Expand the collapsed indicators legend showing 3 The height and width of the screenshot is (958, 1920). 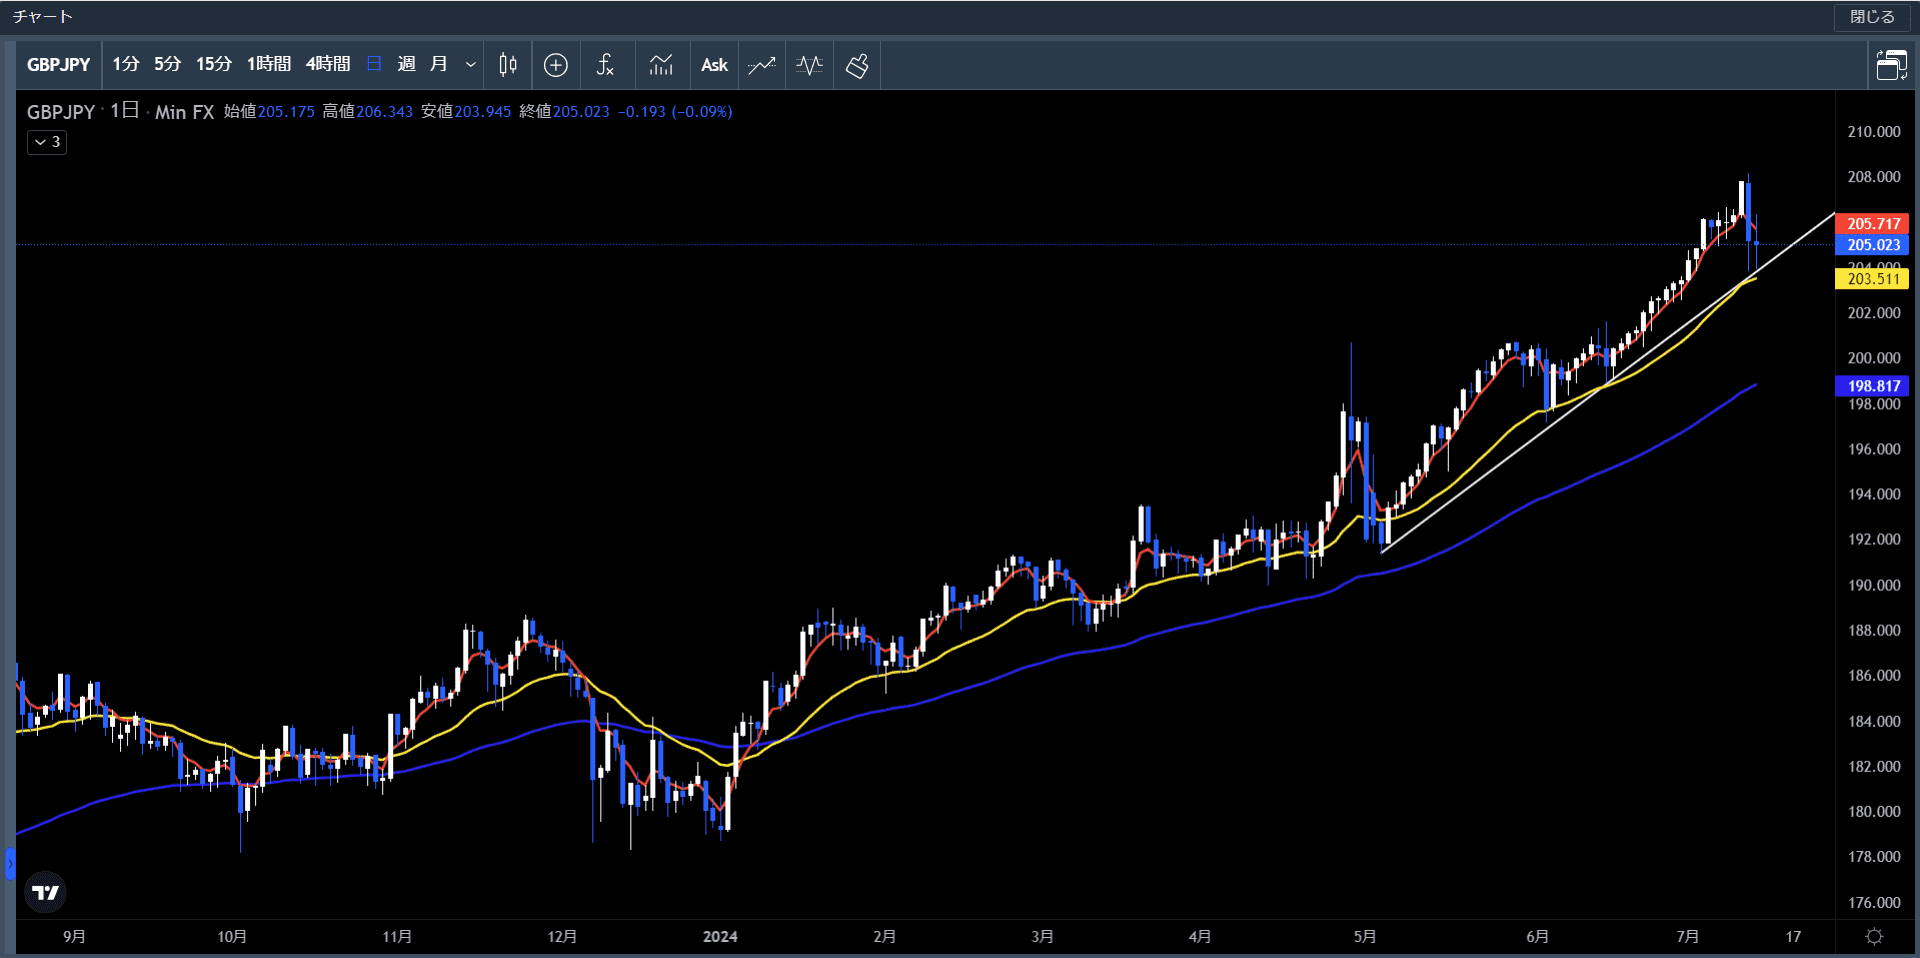pyautogui.click(x=47, y=142)
